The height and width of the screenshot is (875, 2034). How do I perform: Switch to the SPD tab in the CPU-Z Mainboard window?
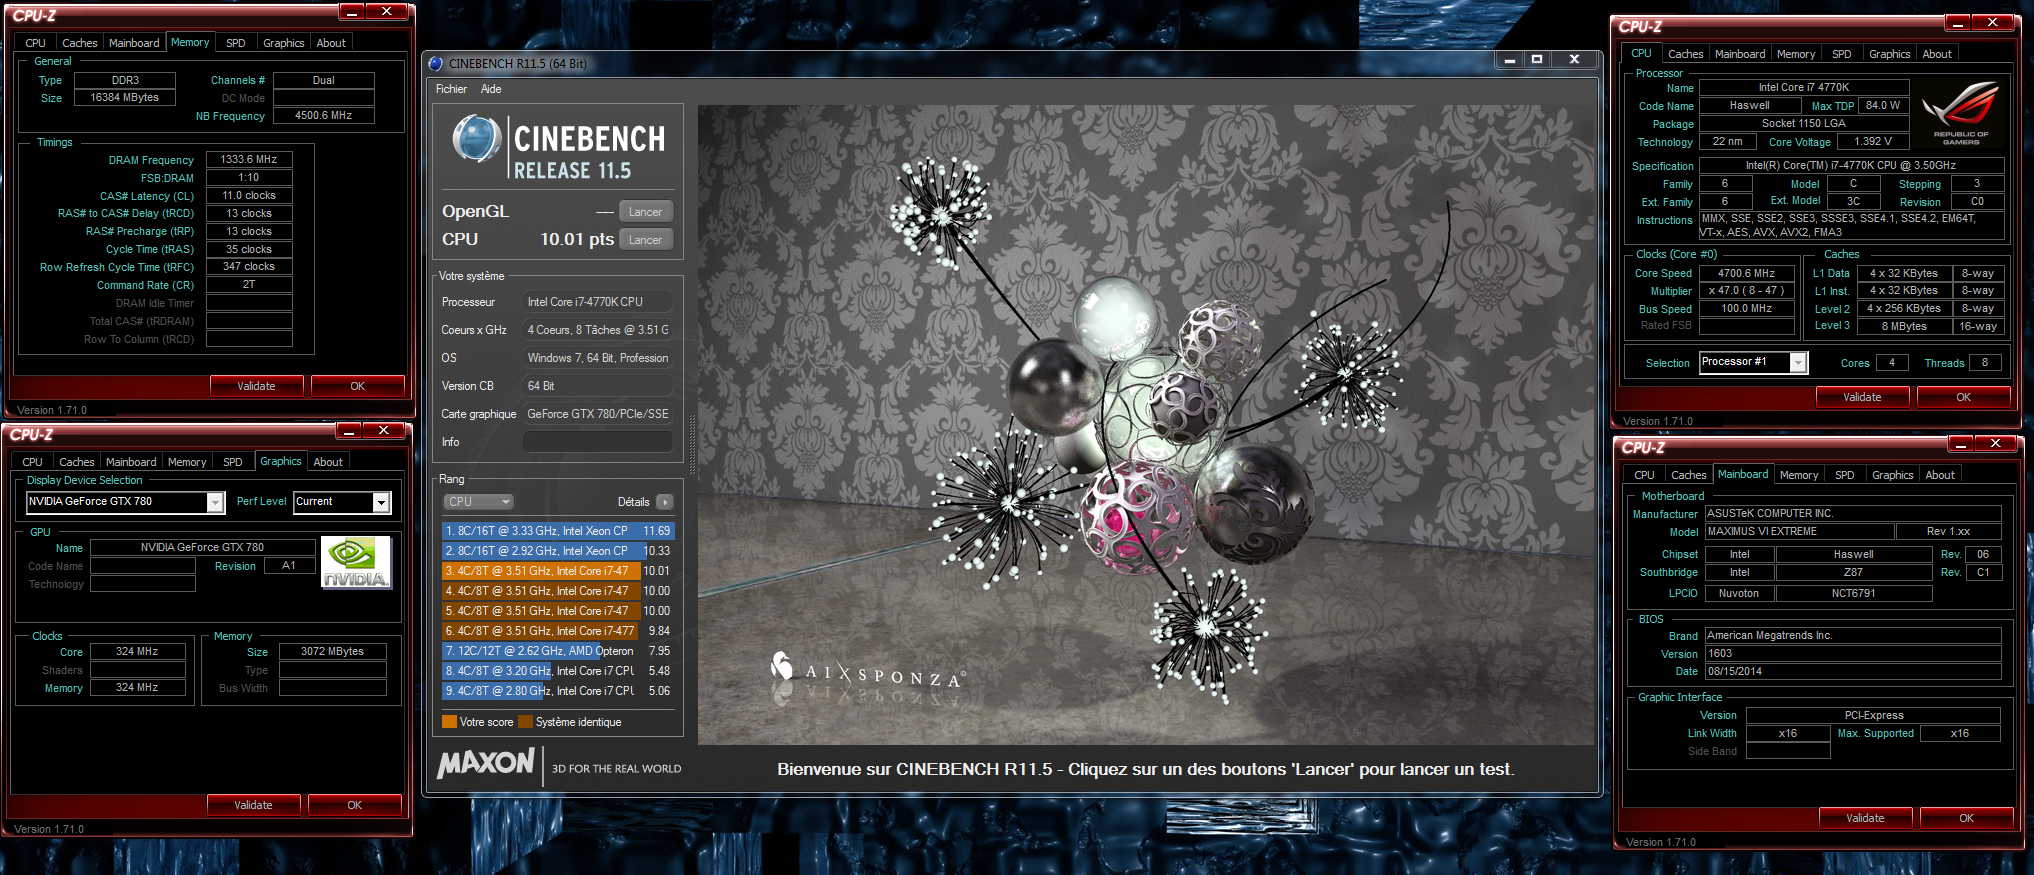1845,475
